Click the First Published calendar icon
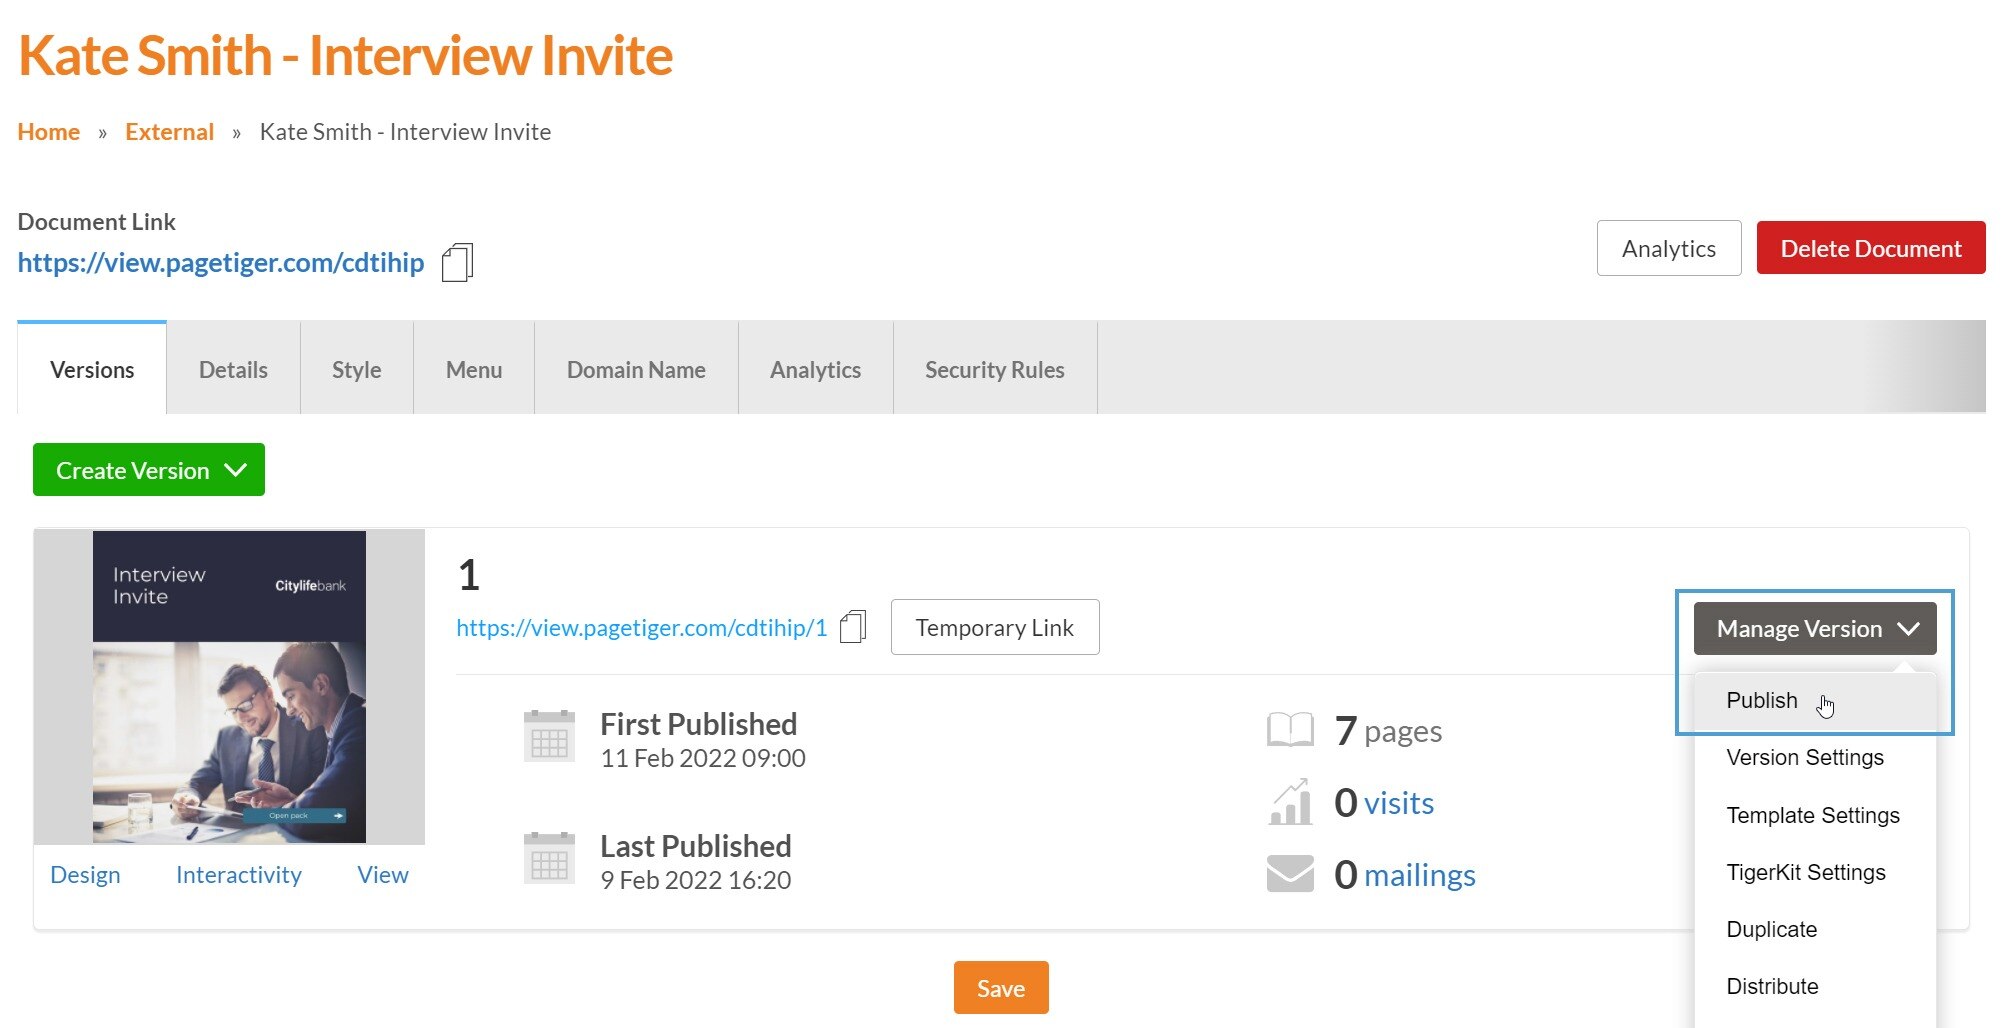Image resolution: width=2002 pixels, height=1028 pixels. tap(549, 737)
